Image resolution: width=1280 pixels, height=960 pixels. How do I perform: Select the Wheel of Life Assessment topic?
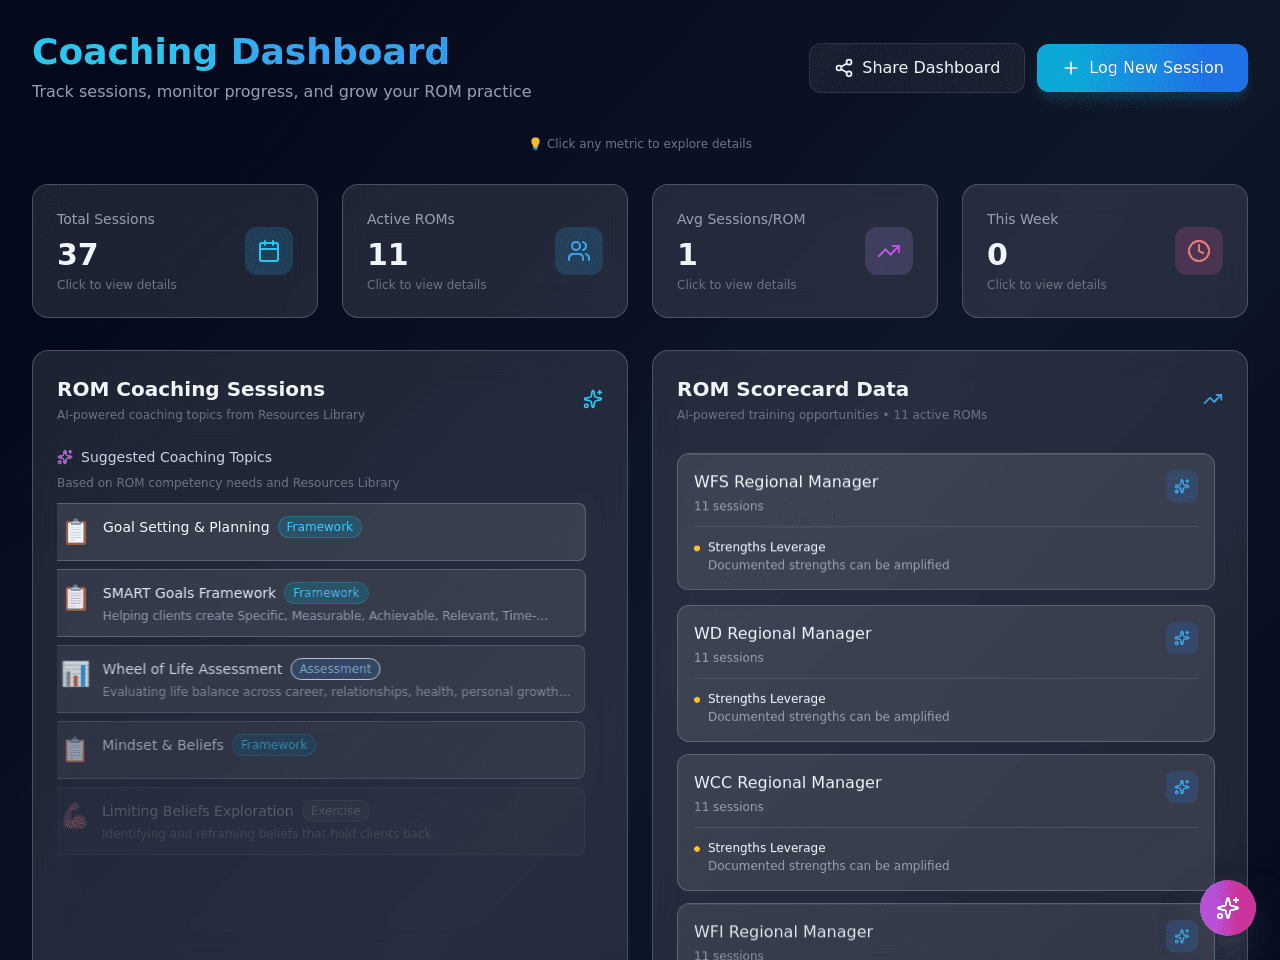tap(321, 679)
